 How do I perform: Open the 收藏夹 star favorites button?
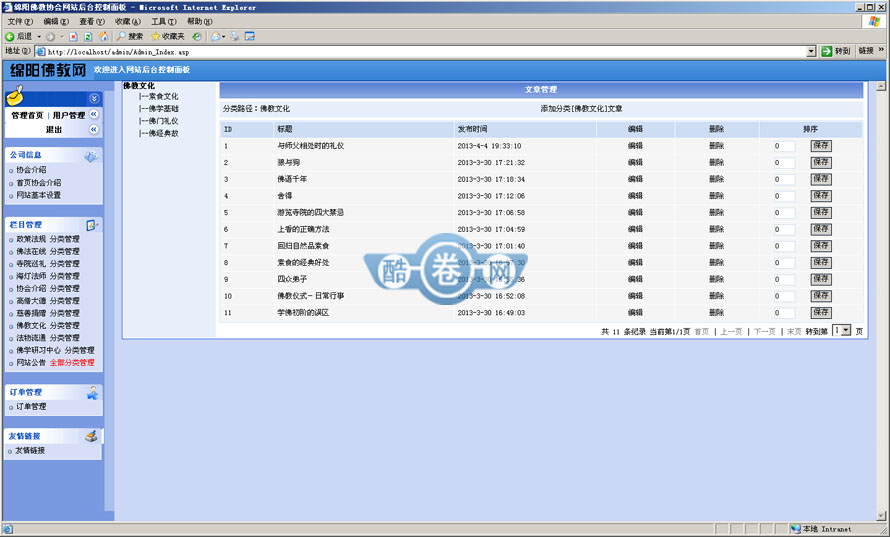[167, 36]
